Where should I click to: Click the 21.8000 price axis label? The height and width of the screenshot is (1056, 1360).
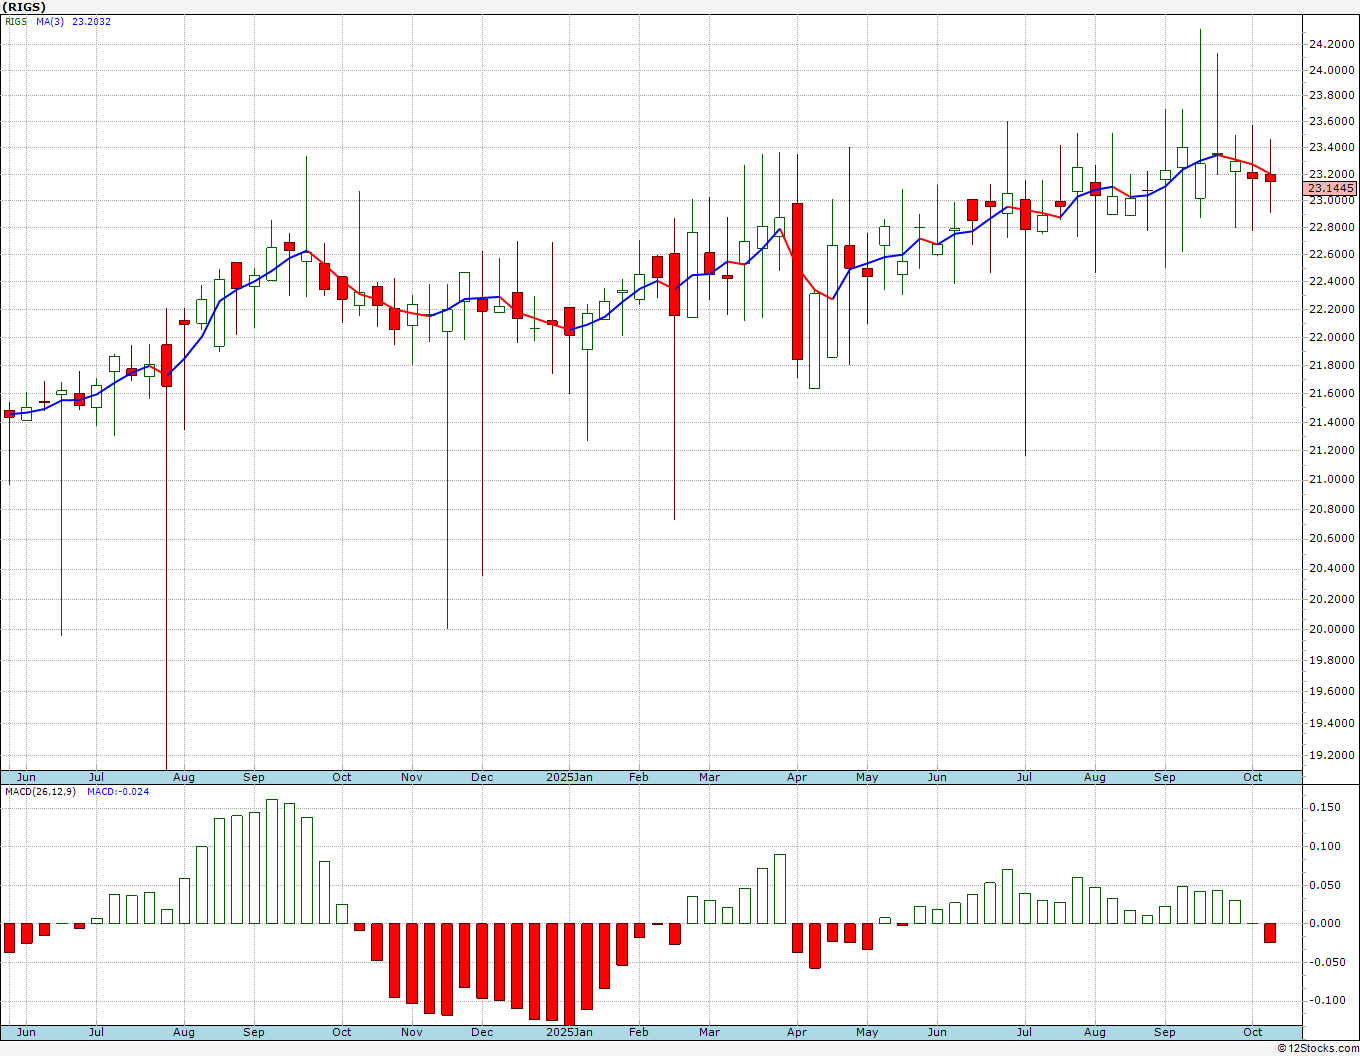1330,366
